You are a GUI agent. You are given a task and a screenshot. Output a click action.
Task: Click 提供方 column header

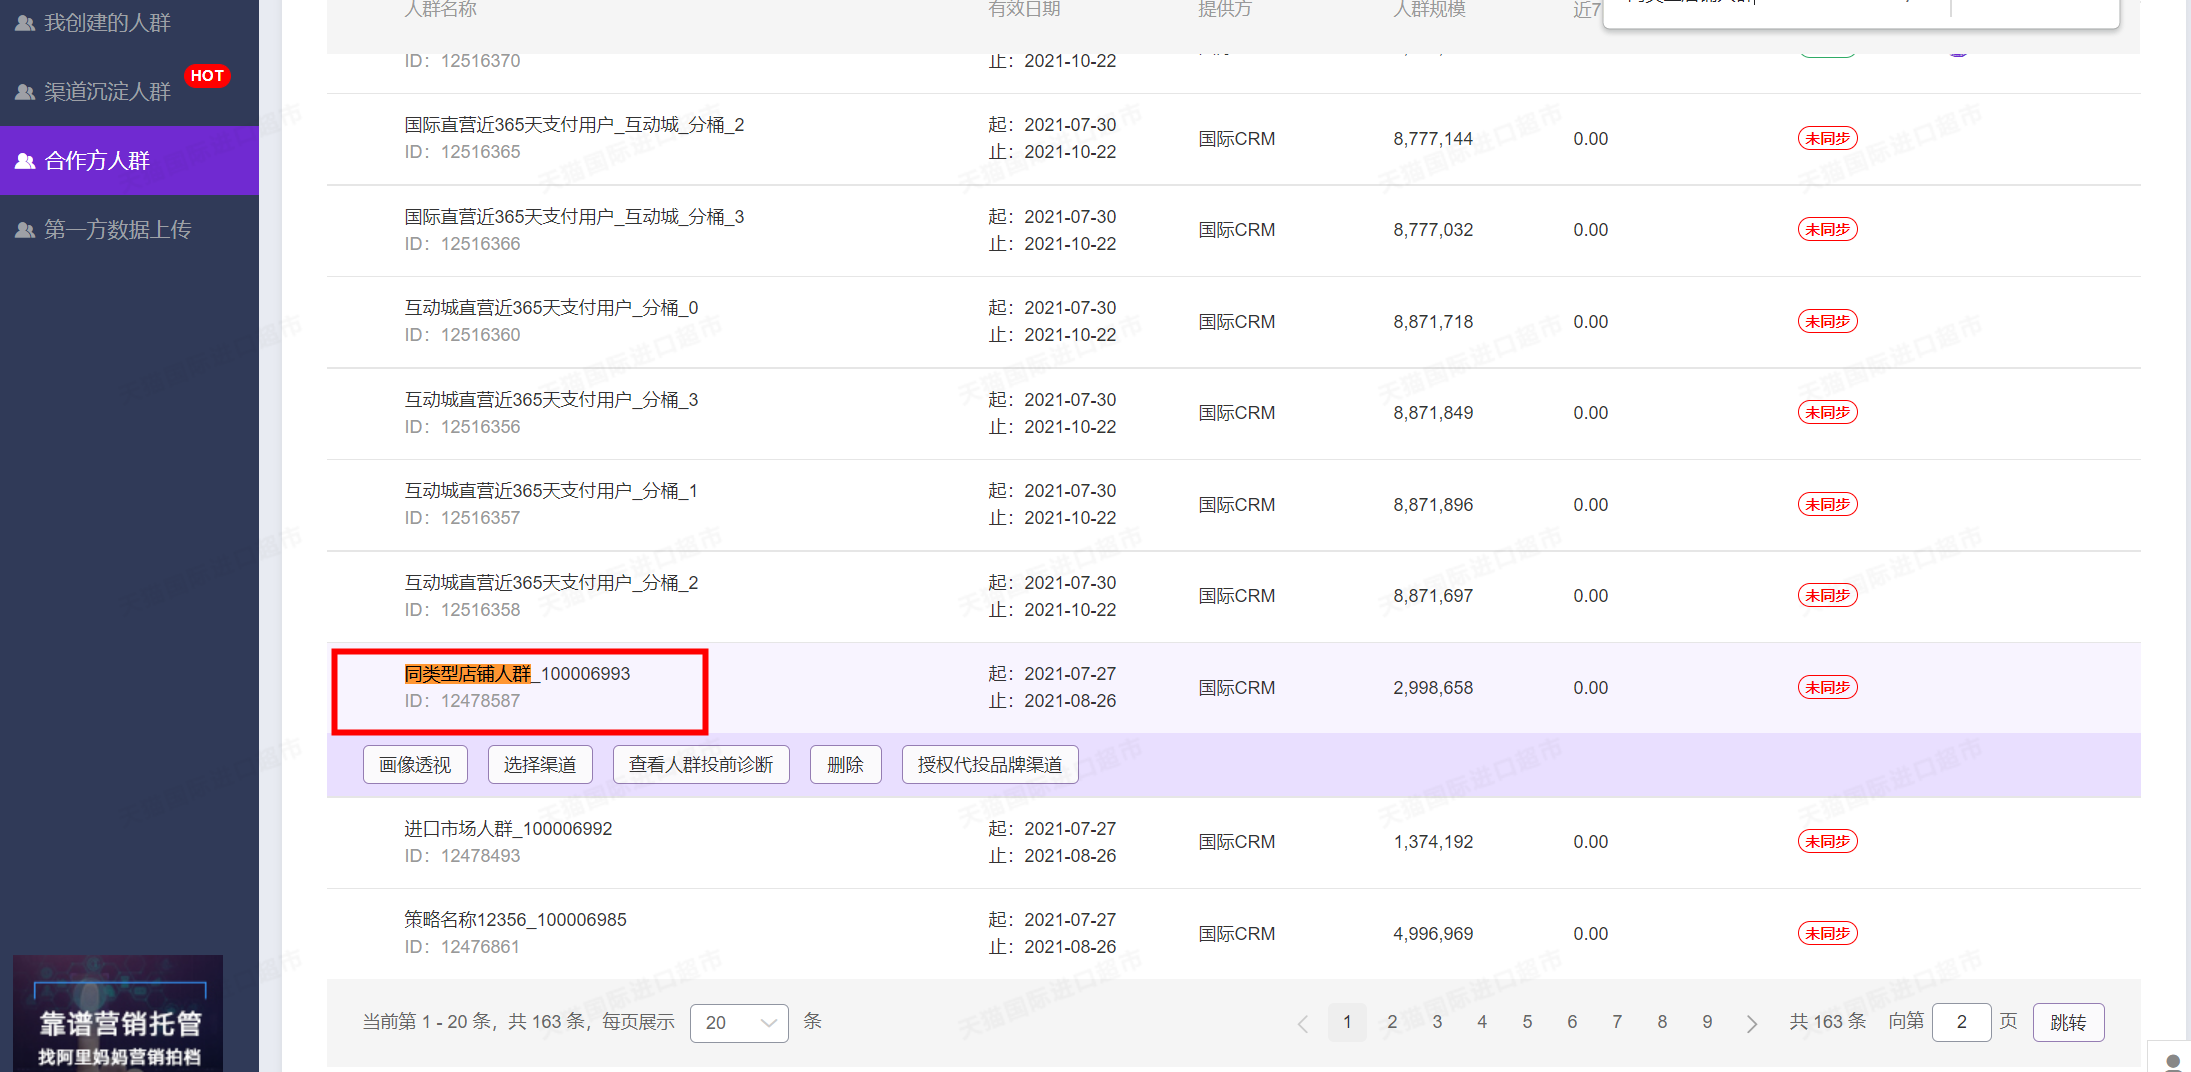pyautogui.click(x=1225, y=9)
